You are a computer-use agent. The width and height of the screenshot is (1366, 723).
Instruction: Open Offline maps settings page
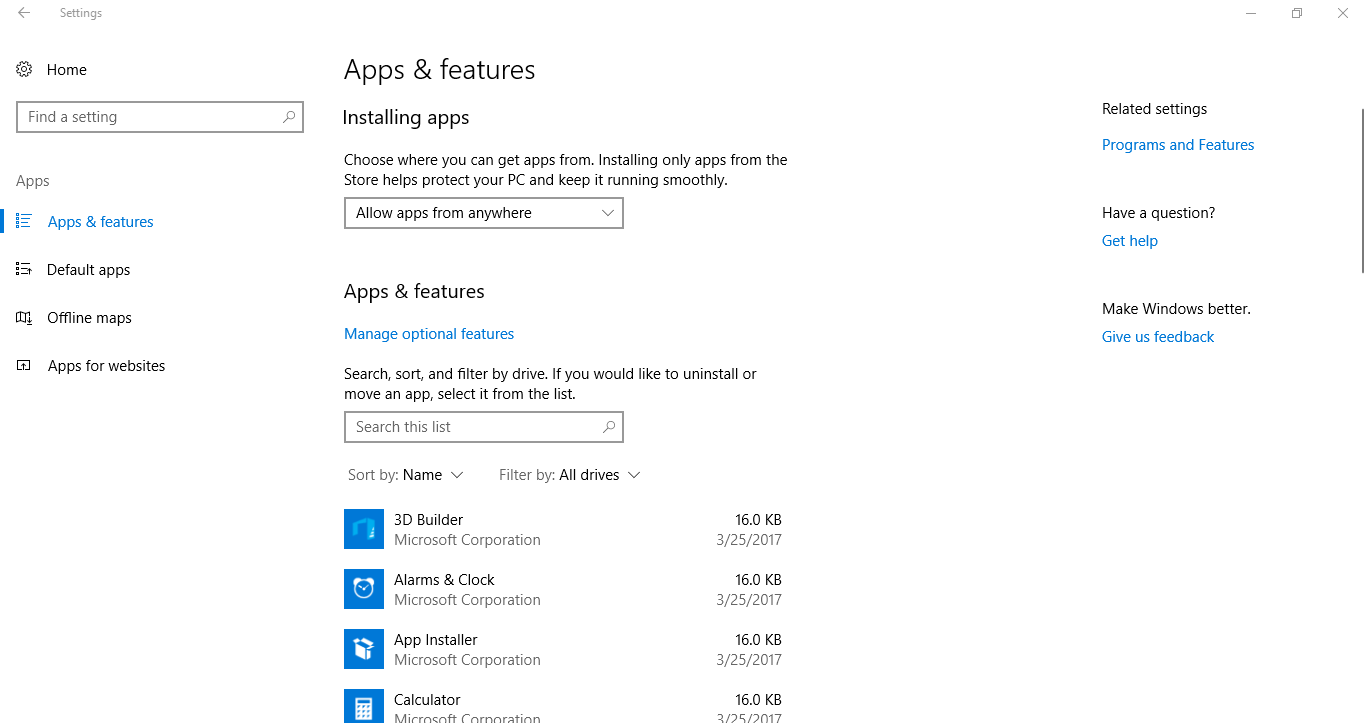click(x=90, y=318)
